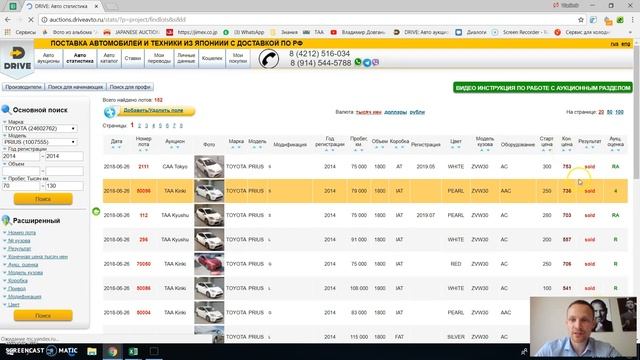
Task: Open video instruction green banner button
Action: 543,88
